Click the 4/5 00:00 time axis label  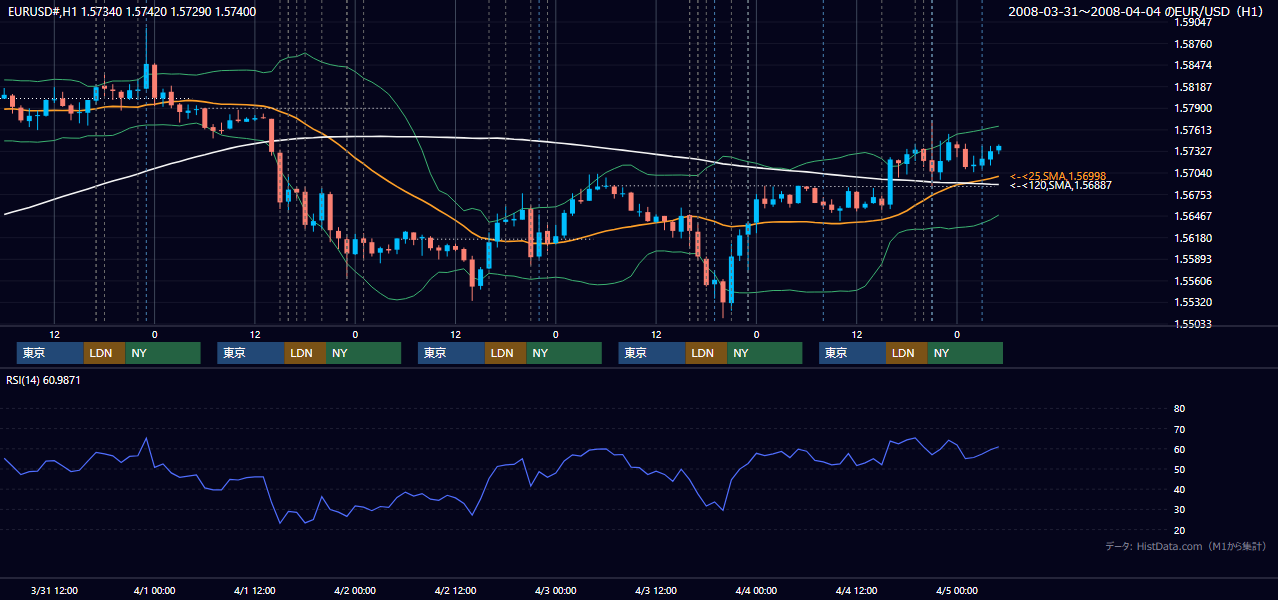[956, 591]
